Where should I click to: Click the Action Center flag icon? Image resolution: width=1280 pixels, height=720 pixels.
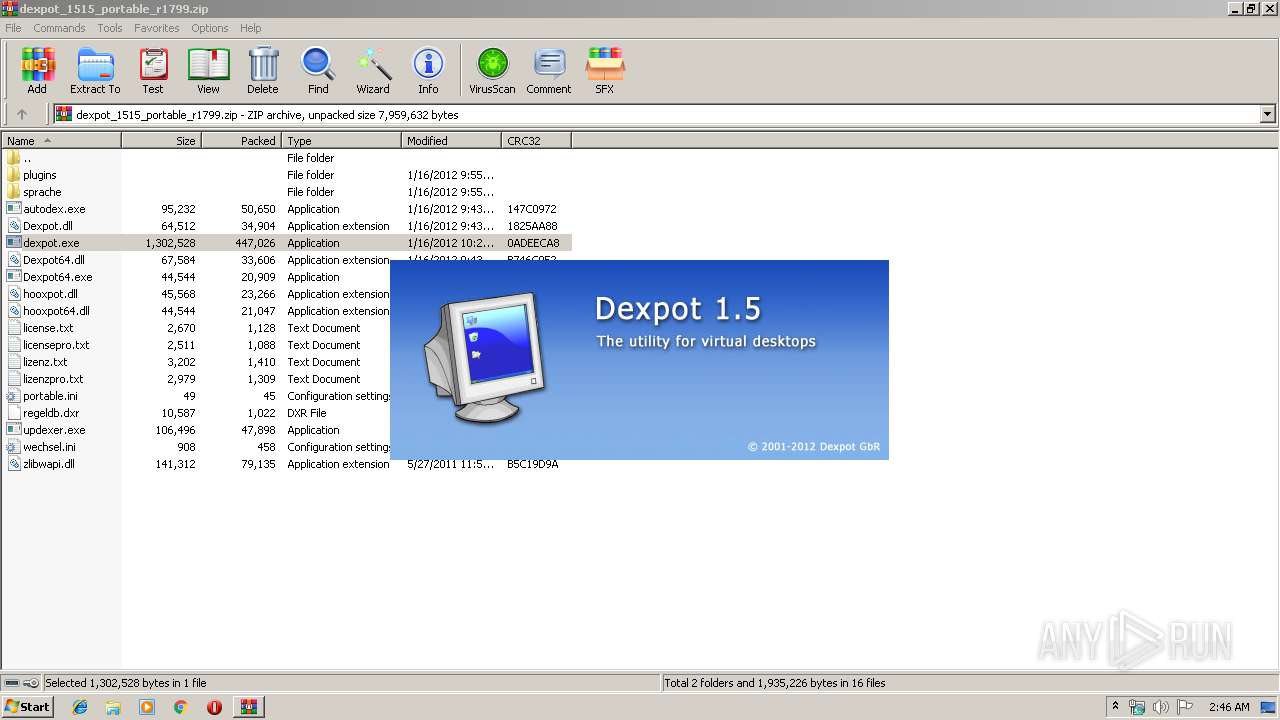pos(1185,707)
